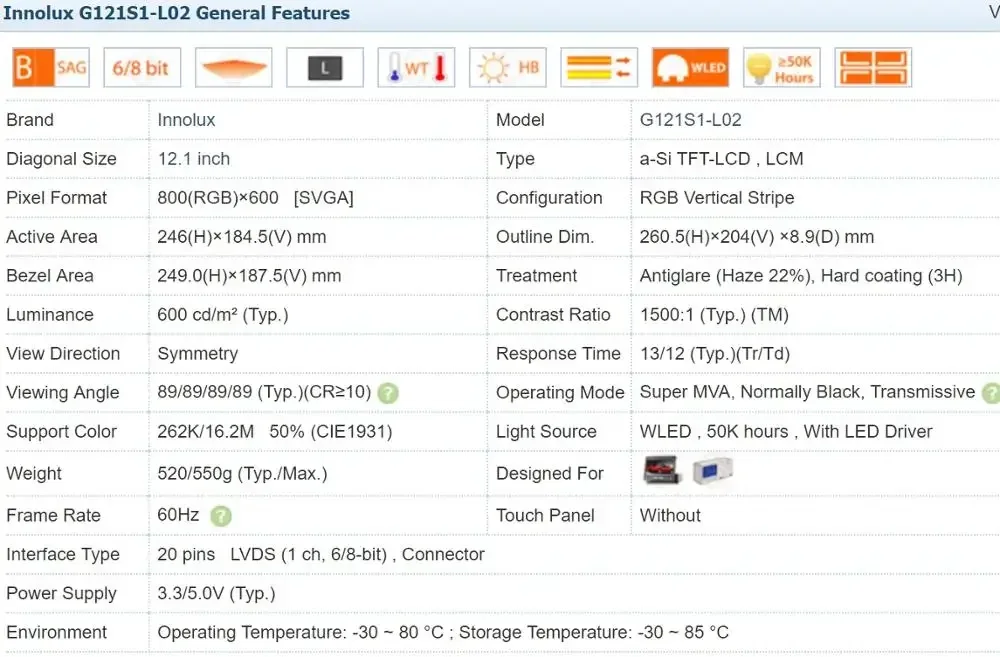Select the '12.1 inch' diagonal size value
The height and width of the screenshot is (657, 1000).
(193, 159)
